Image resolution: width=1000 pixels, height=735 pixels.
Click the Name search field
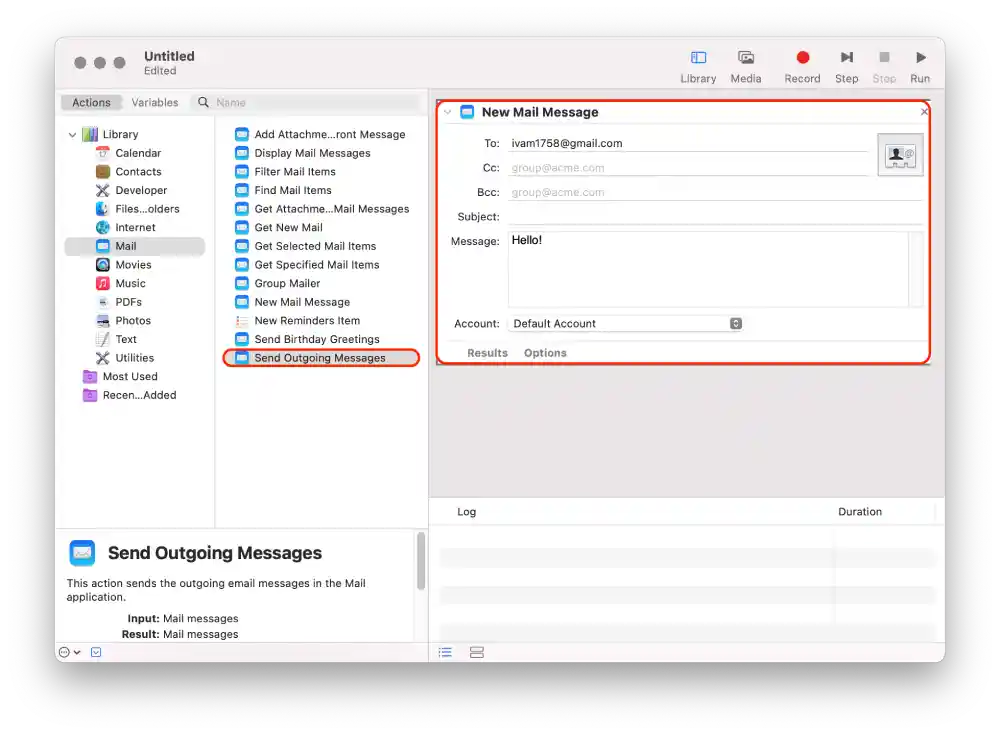306,102
